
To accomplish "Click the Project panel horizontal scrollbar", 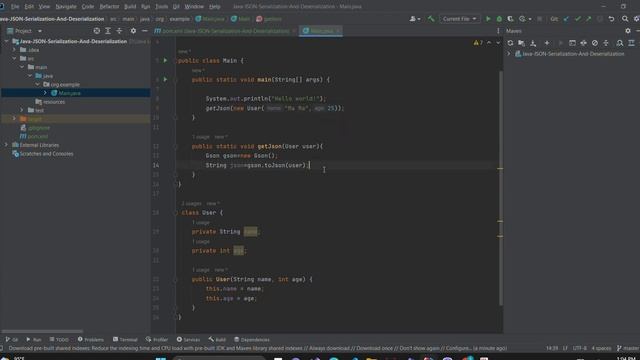I will [42, 331].
